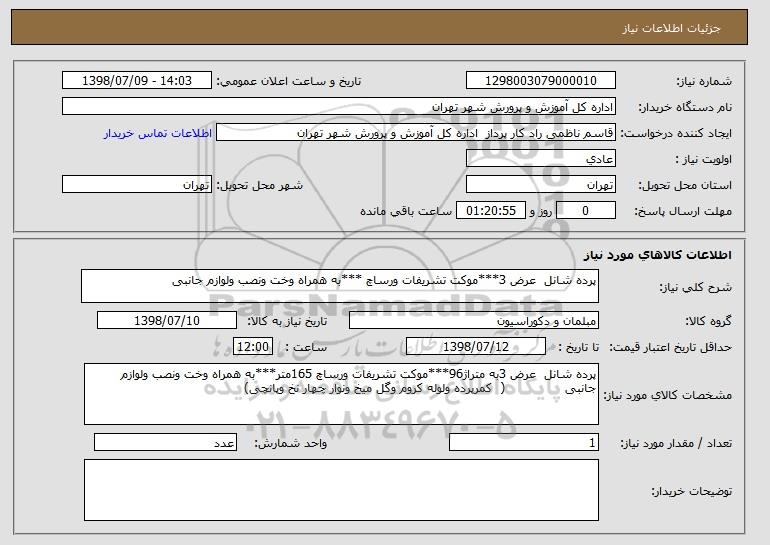Screen dimensions: 770x545
Task: Click the تاریخ و ساعت اعلان عمومی label
Action: click(x=289, y=81)
